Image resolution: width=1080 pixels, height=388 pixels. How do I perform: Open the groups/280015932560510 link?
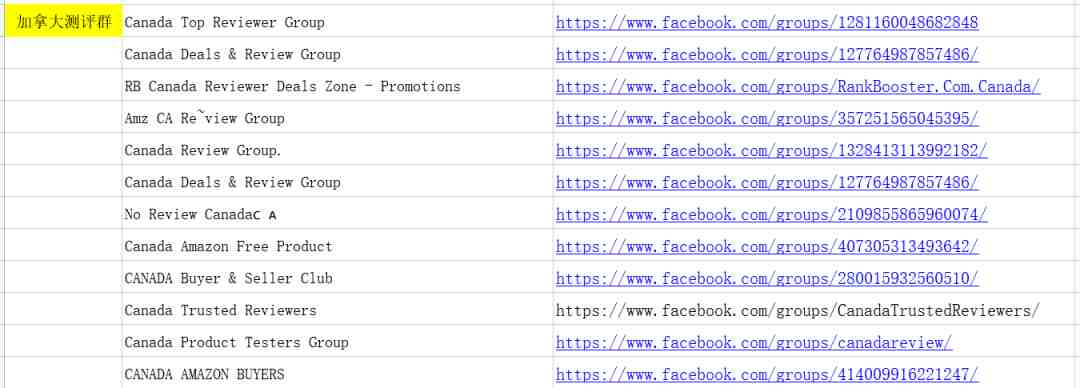click(767, 278)
